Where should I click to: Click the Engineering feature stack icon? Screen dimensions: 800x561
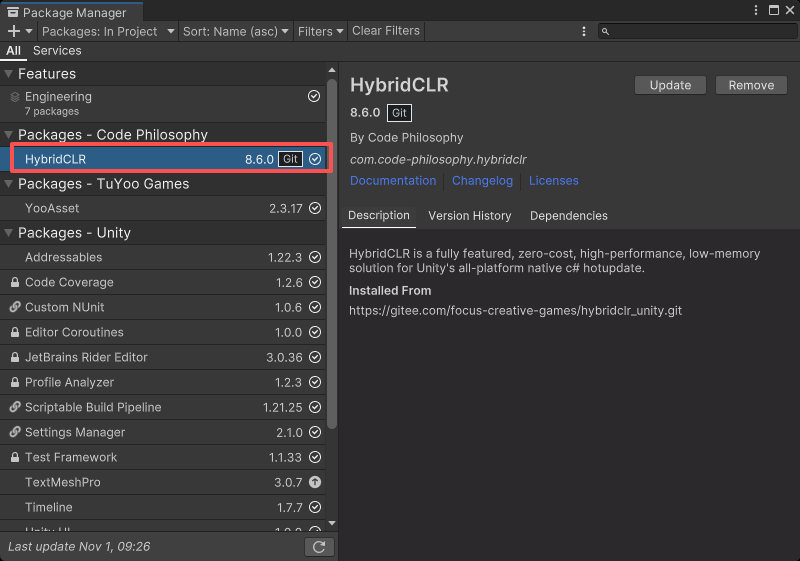[15, 96]
